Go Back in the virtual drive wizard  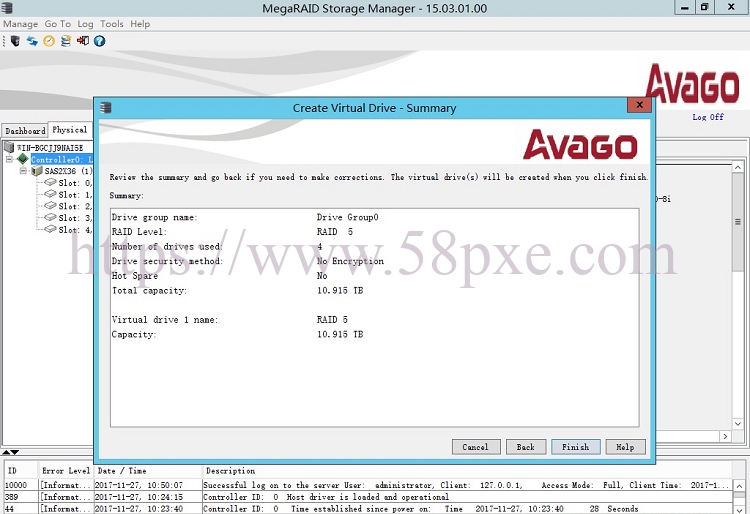[526, 447]
